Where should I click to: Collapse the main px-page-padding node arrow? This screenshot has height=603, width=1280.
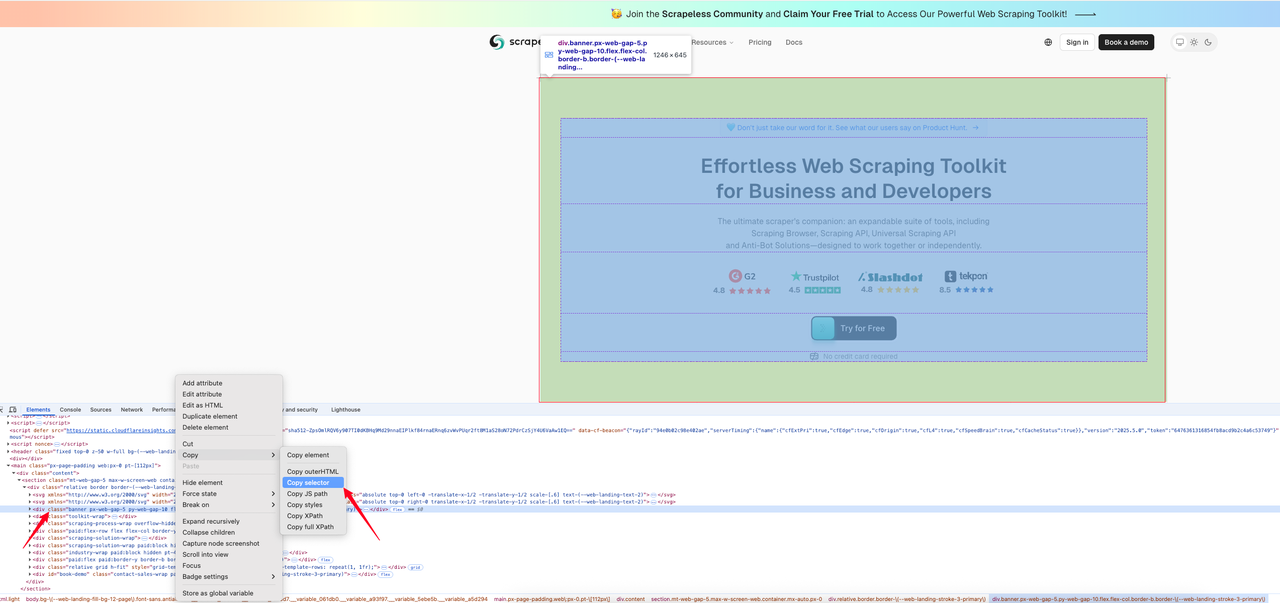pos(8,465)
